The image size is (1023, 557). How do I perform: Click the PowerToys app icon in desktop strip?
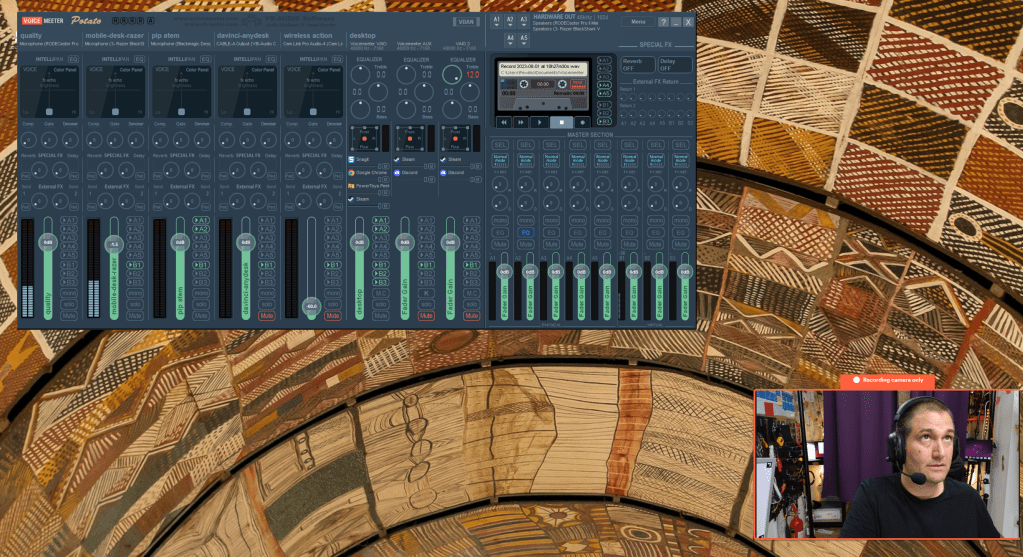pyautogui.click(x=352, y=186)
